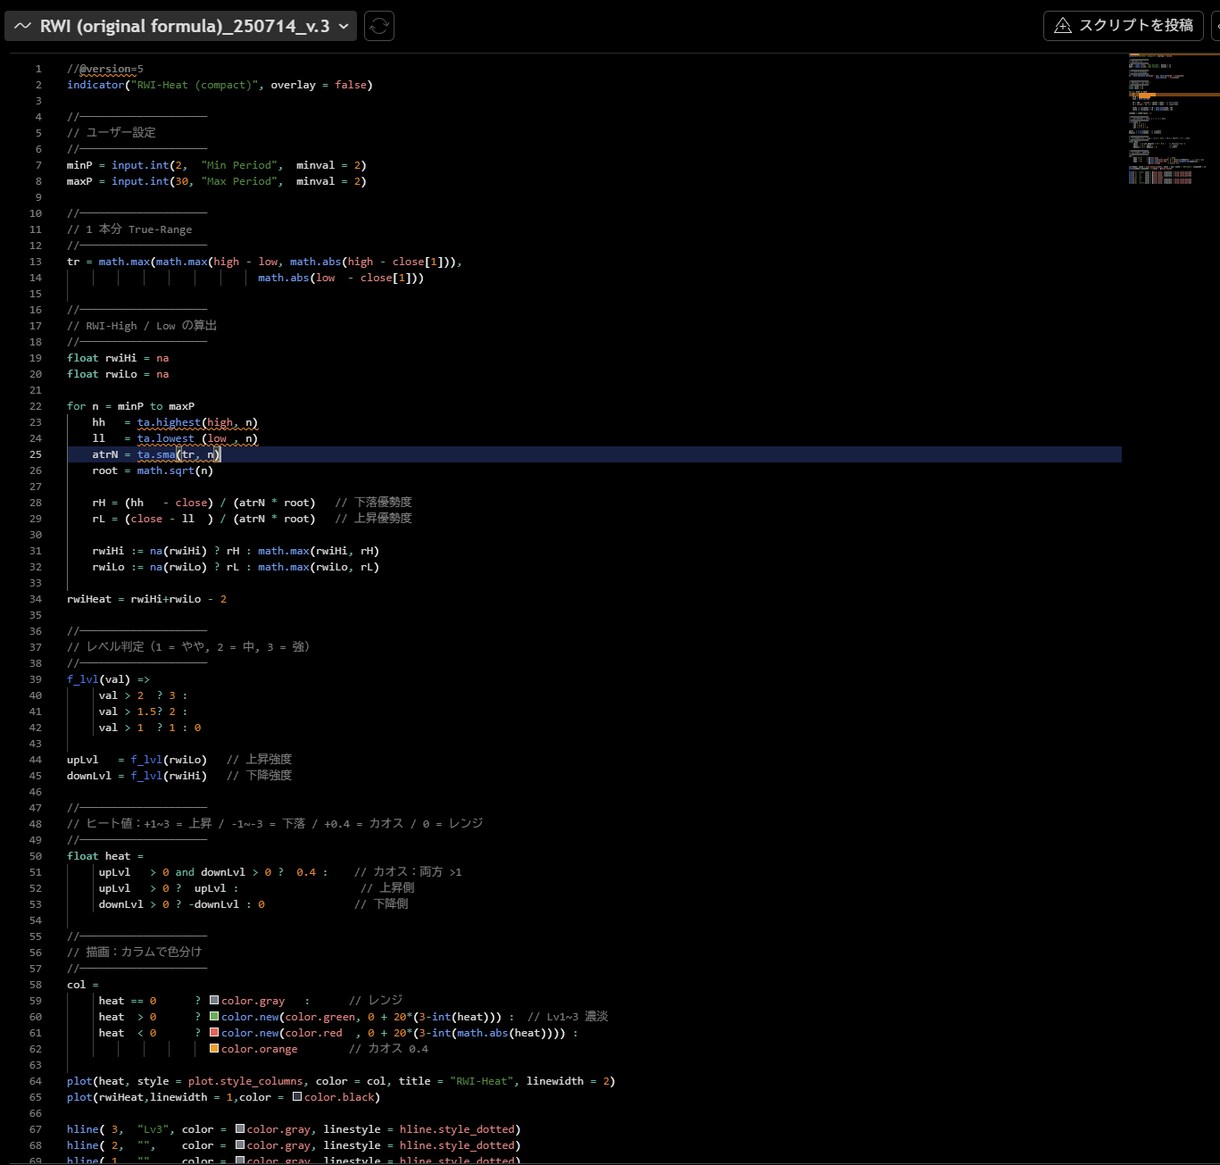This screenshot has height=1165, width=1220.
Task: Click the "Min Period" string on line 7
Action: click(x=241, y=165)
